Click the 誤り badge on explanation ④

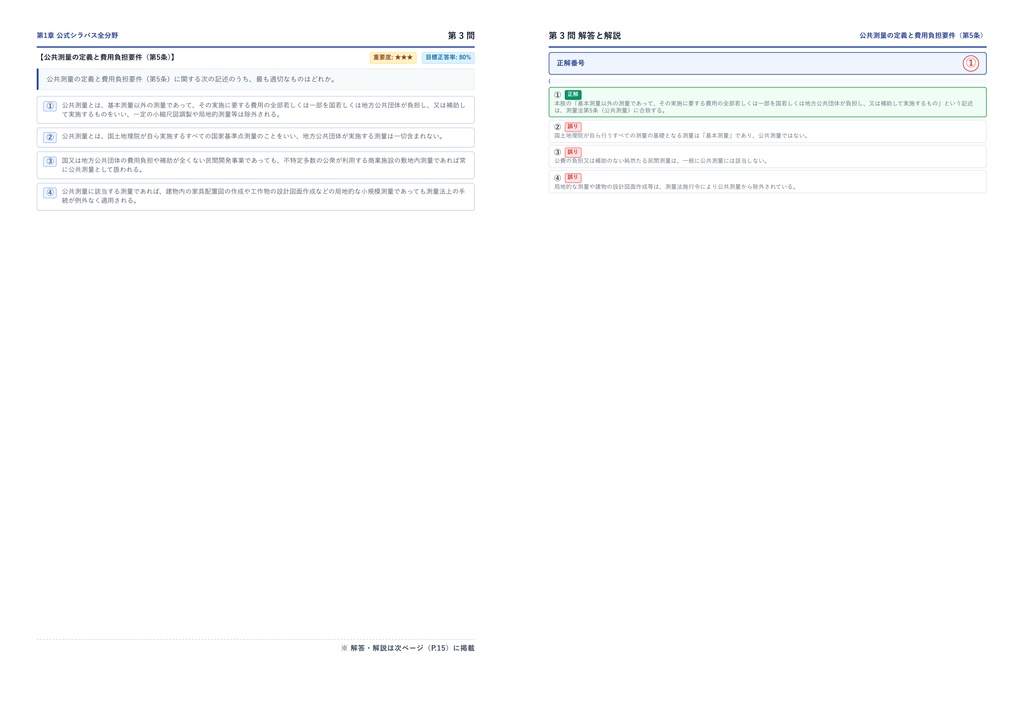[x=573, y=178]
